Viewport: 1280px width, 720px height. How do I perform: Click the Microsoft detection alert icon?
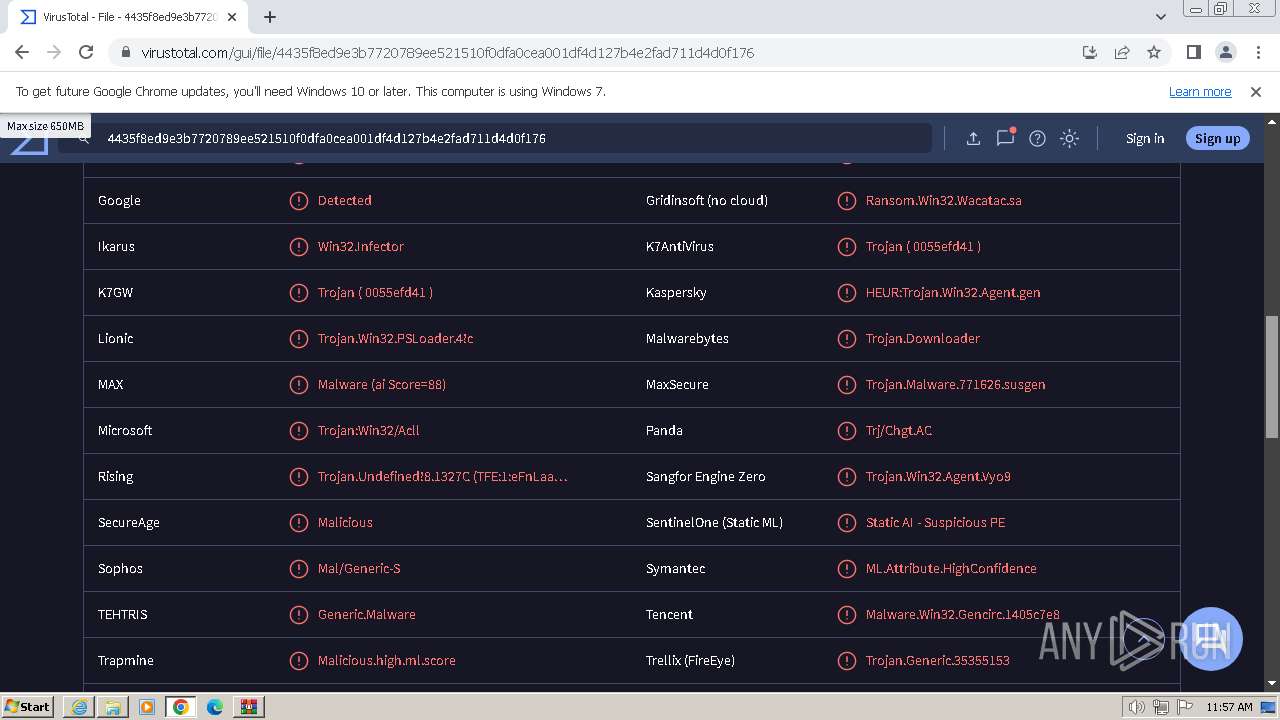pos(298,430)
